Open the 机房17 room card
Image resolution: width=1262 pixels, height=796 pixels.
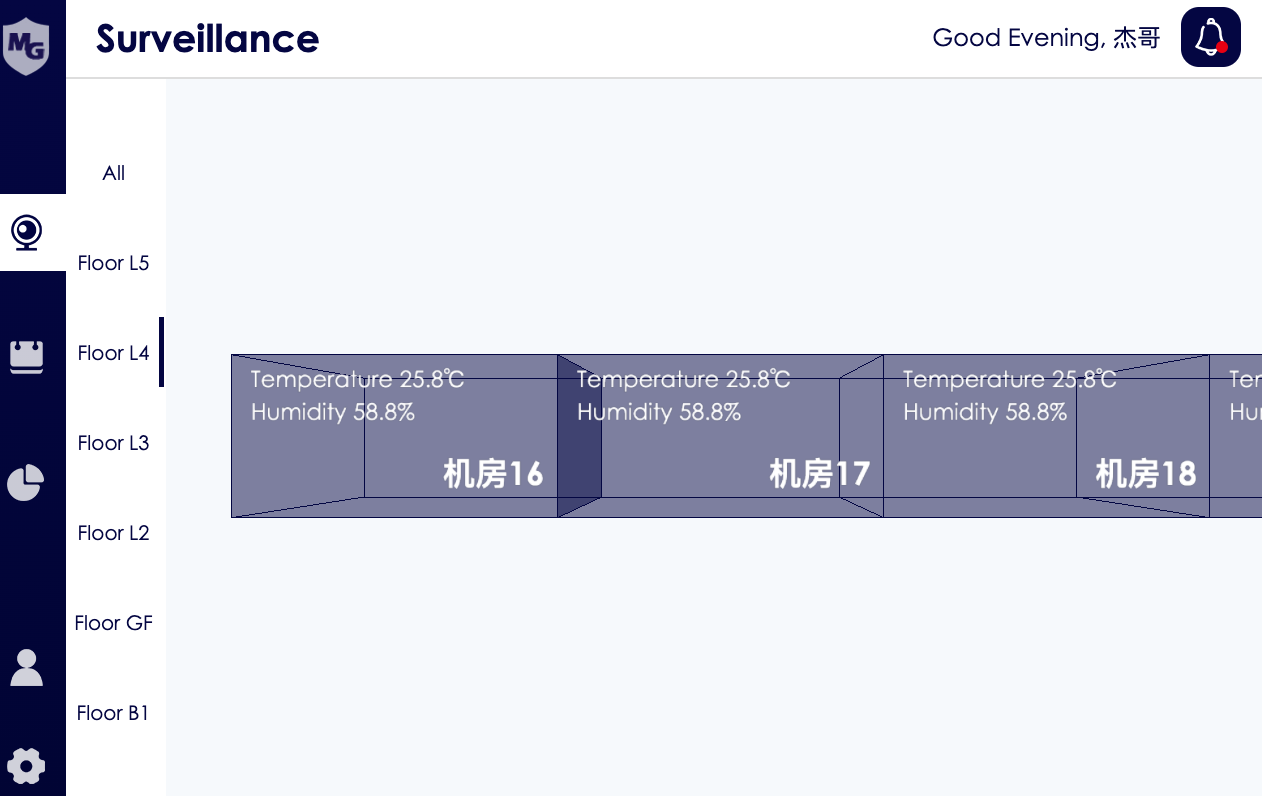pos(720,436)
